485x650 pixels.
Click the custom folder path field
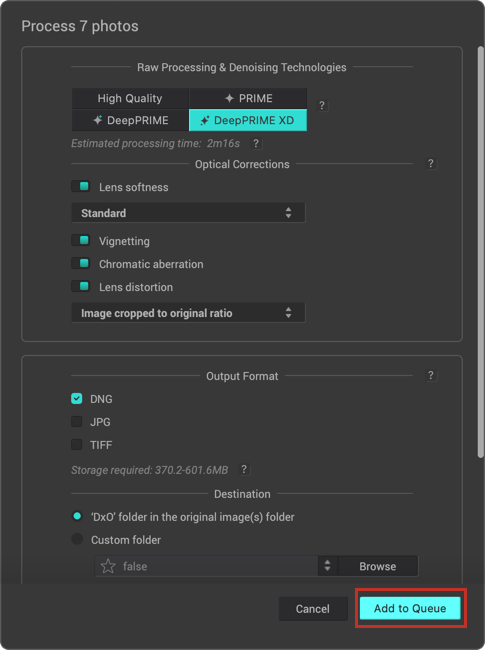click(206, 566)
